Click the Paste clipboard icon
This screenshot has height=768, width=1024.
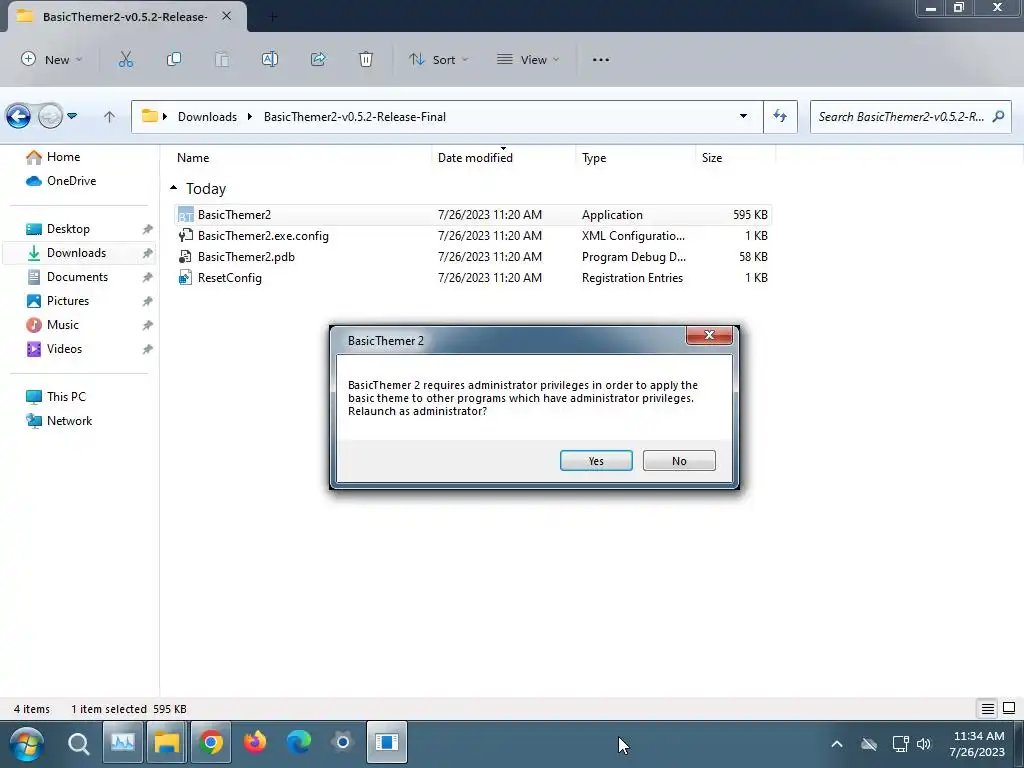coord(222,59)
